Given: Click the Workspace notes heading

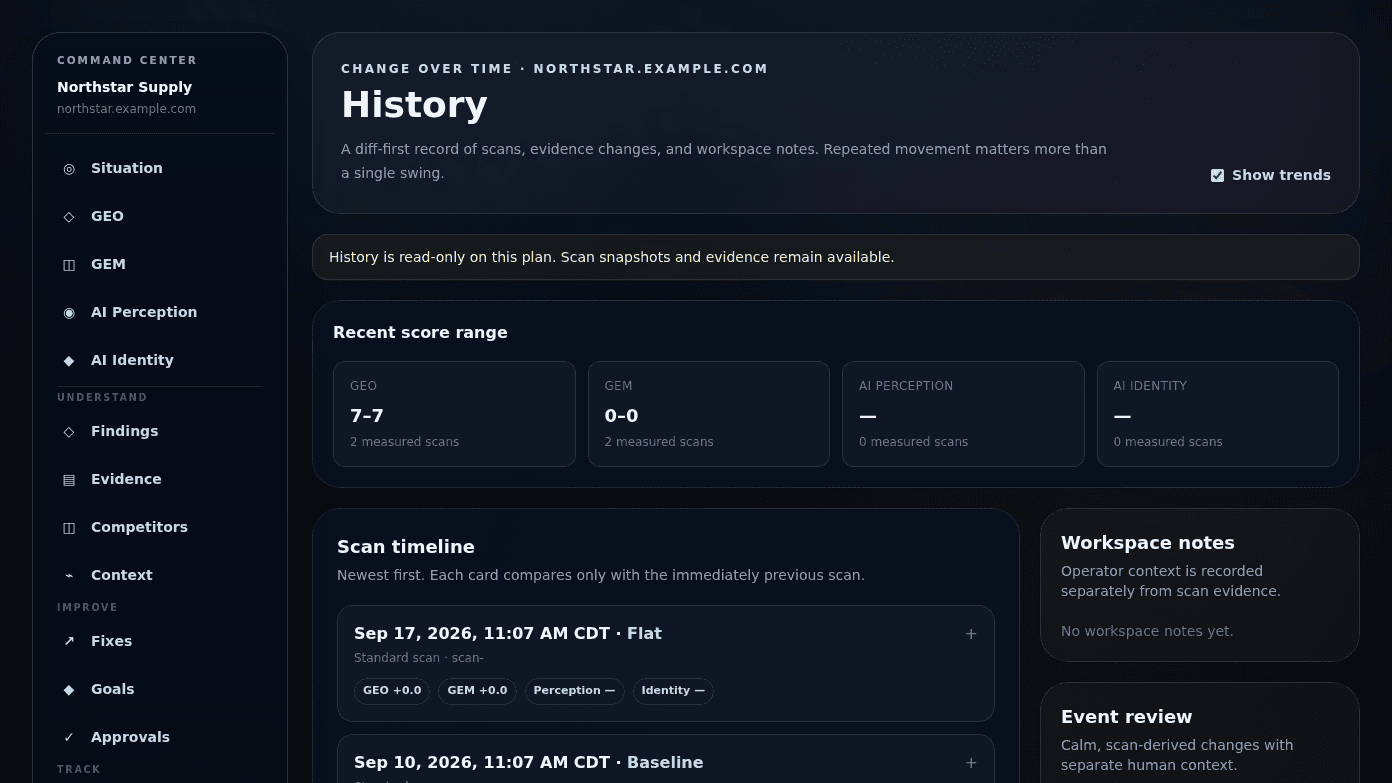Looking at the screenshot, I should coord(1148,543).
